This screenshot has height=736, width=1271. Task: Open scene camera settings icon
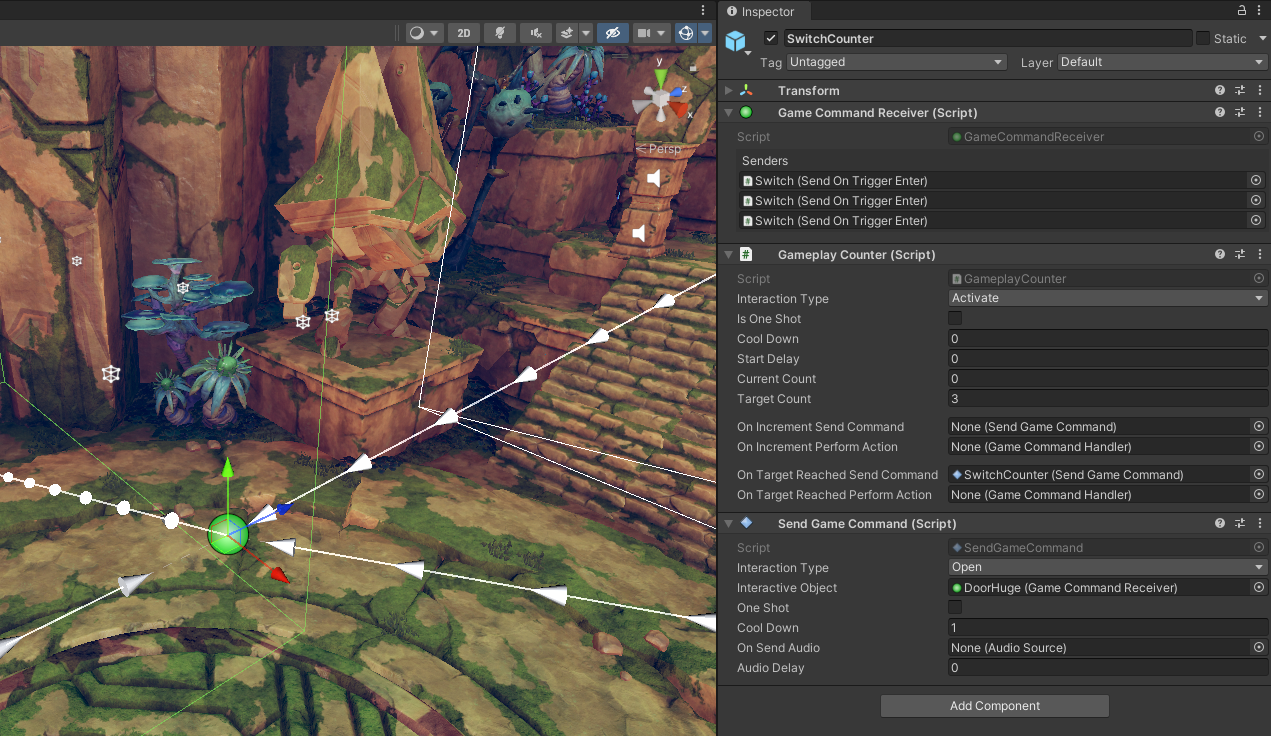(x=645, y=33)
